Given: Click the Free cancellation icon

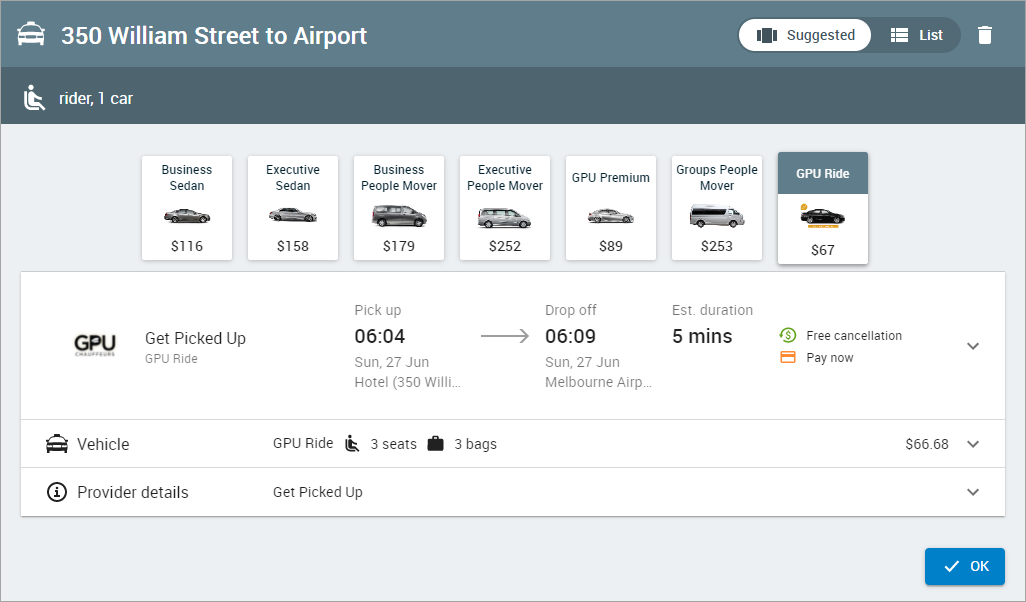Looking at the screenshot, I should [788, 335].
